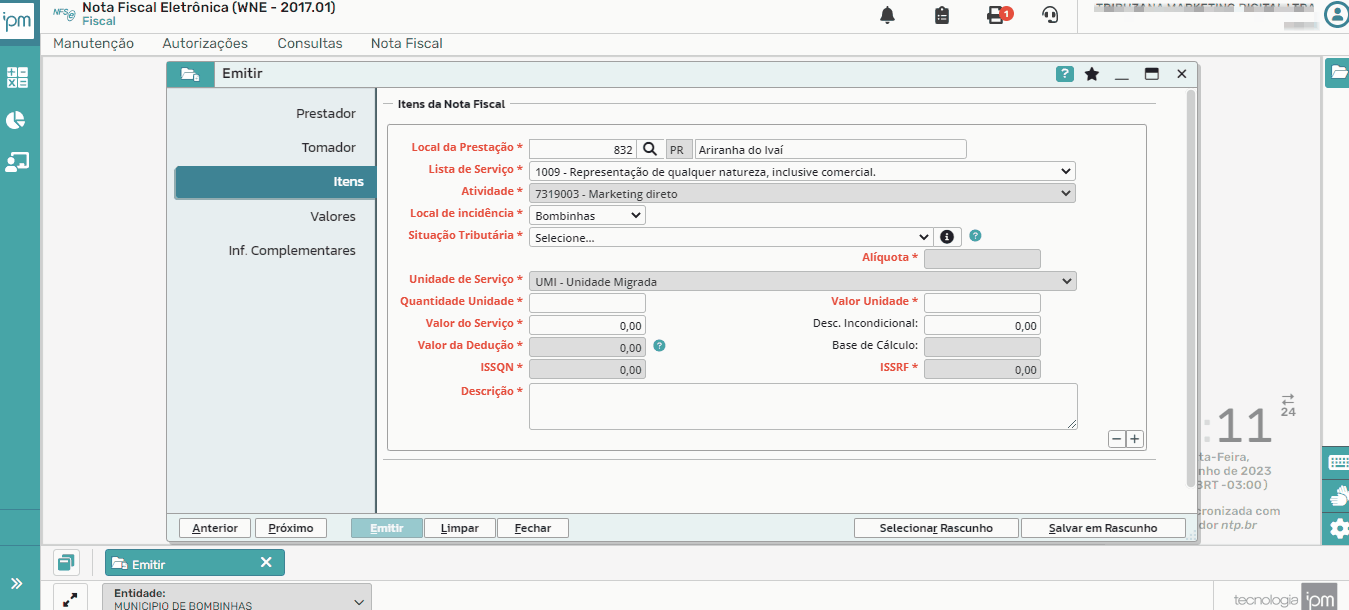
Task: Expand the Entidade selector
Action: pyautogui.click(x=237, y=599)
